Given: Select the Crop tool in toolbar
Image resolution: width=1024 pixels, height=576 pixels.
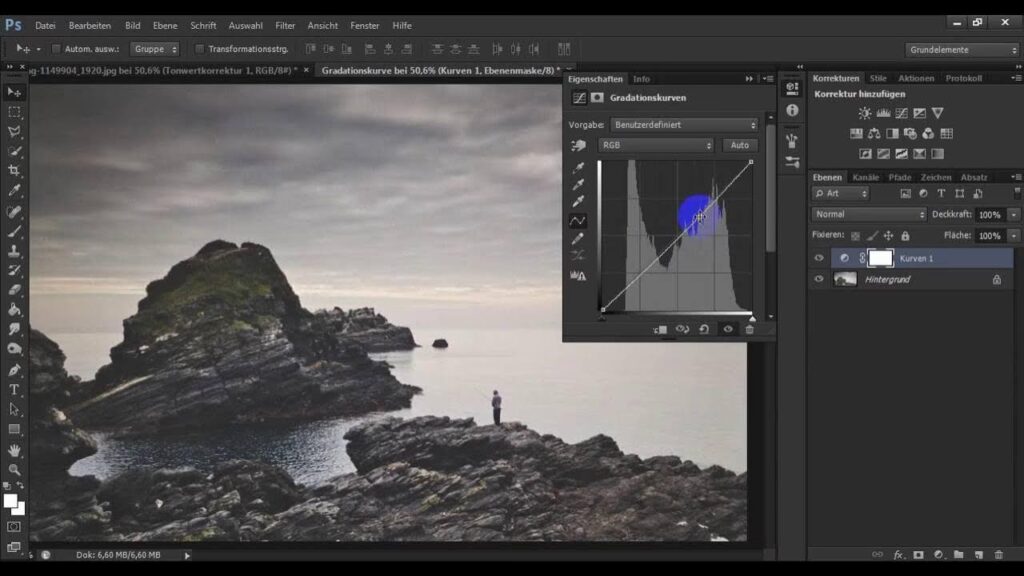Looking at the screenshot, I should point(14,171).
